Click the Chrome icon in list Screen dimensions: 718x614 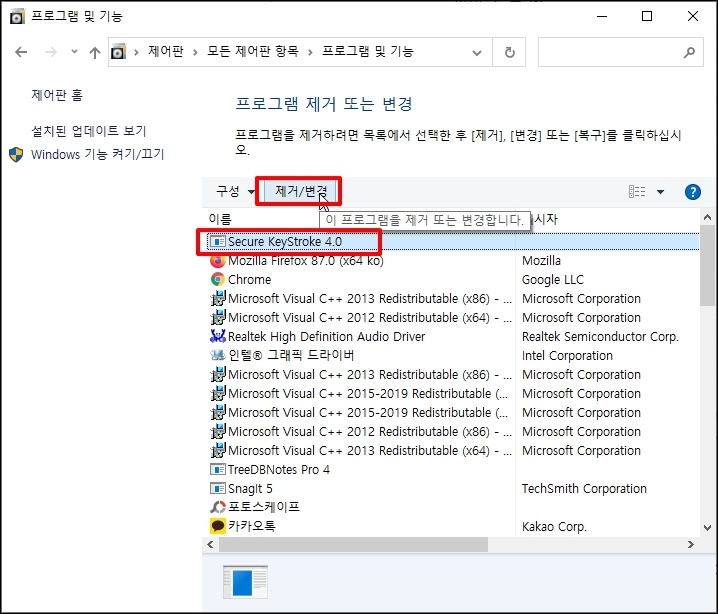click(218, 279)
